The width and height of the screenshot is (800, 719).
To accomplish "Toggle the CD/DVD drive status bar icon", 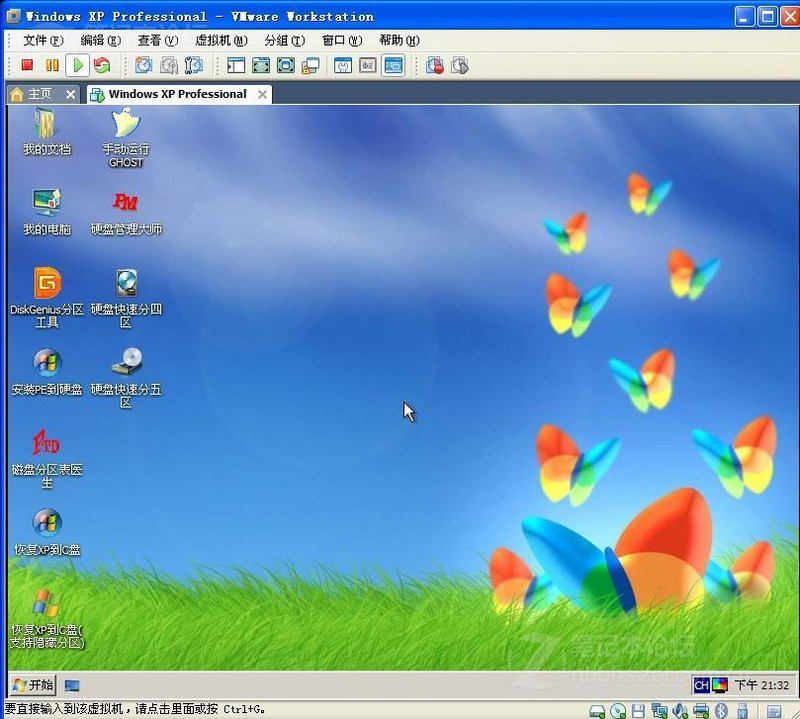I will (618, 710).
